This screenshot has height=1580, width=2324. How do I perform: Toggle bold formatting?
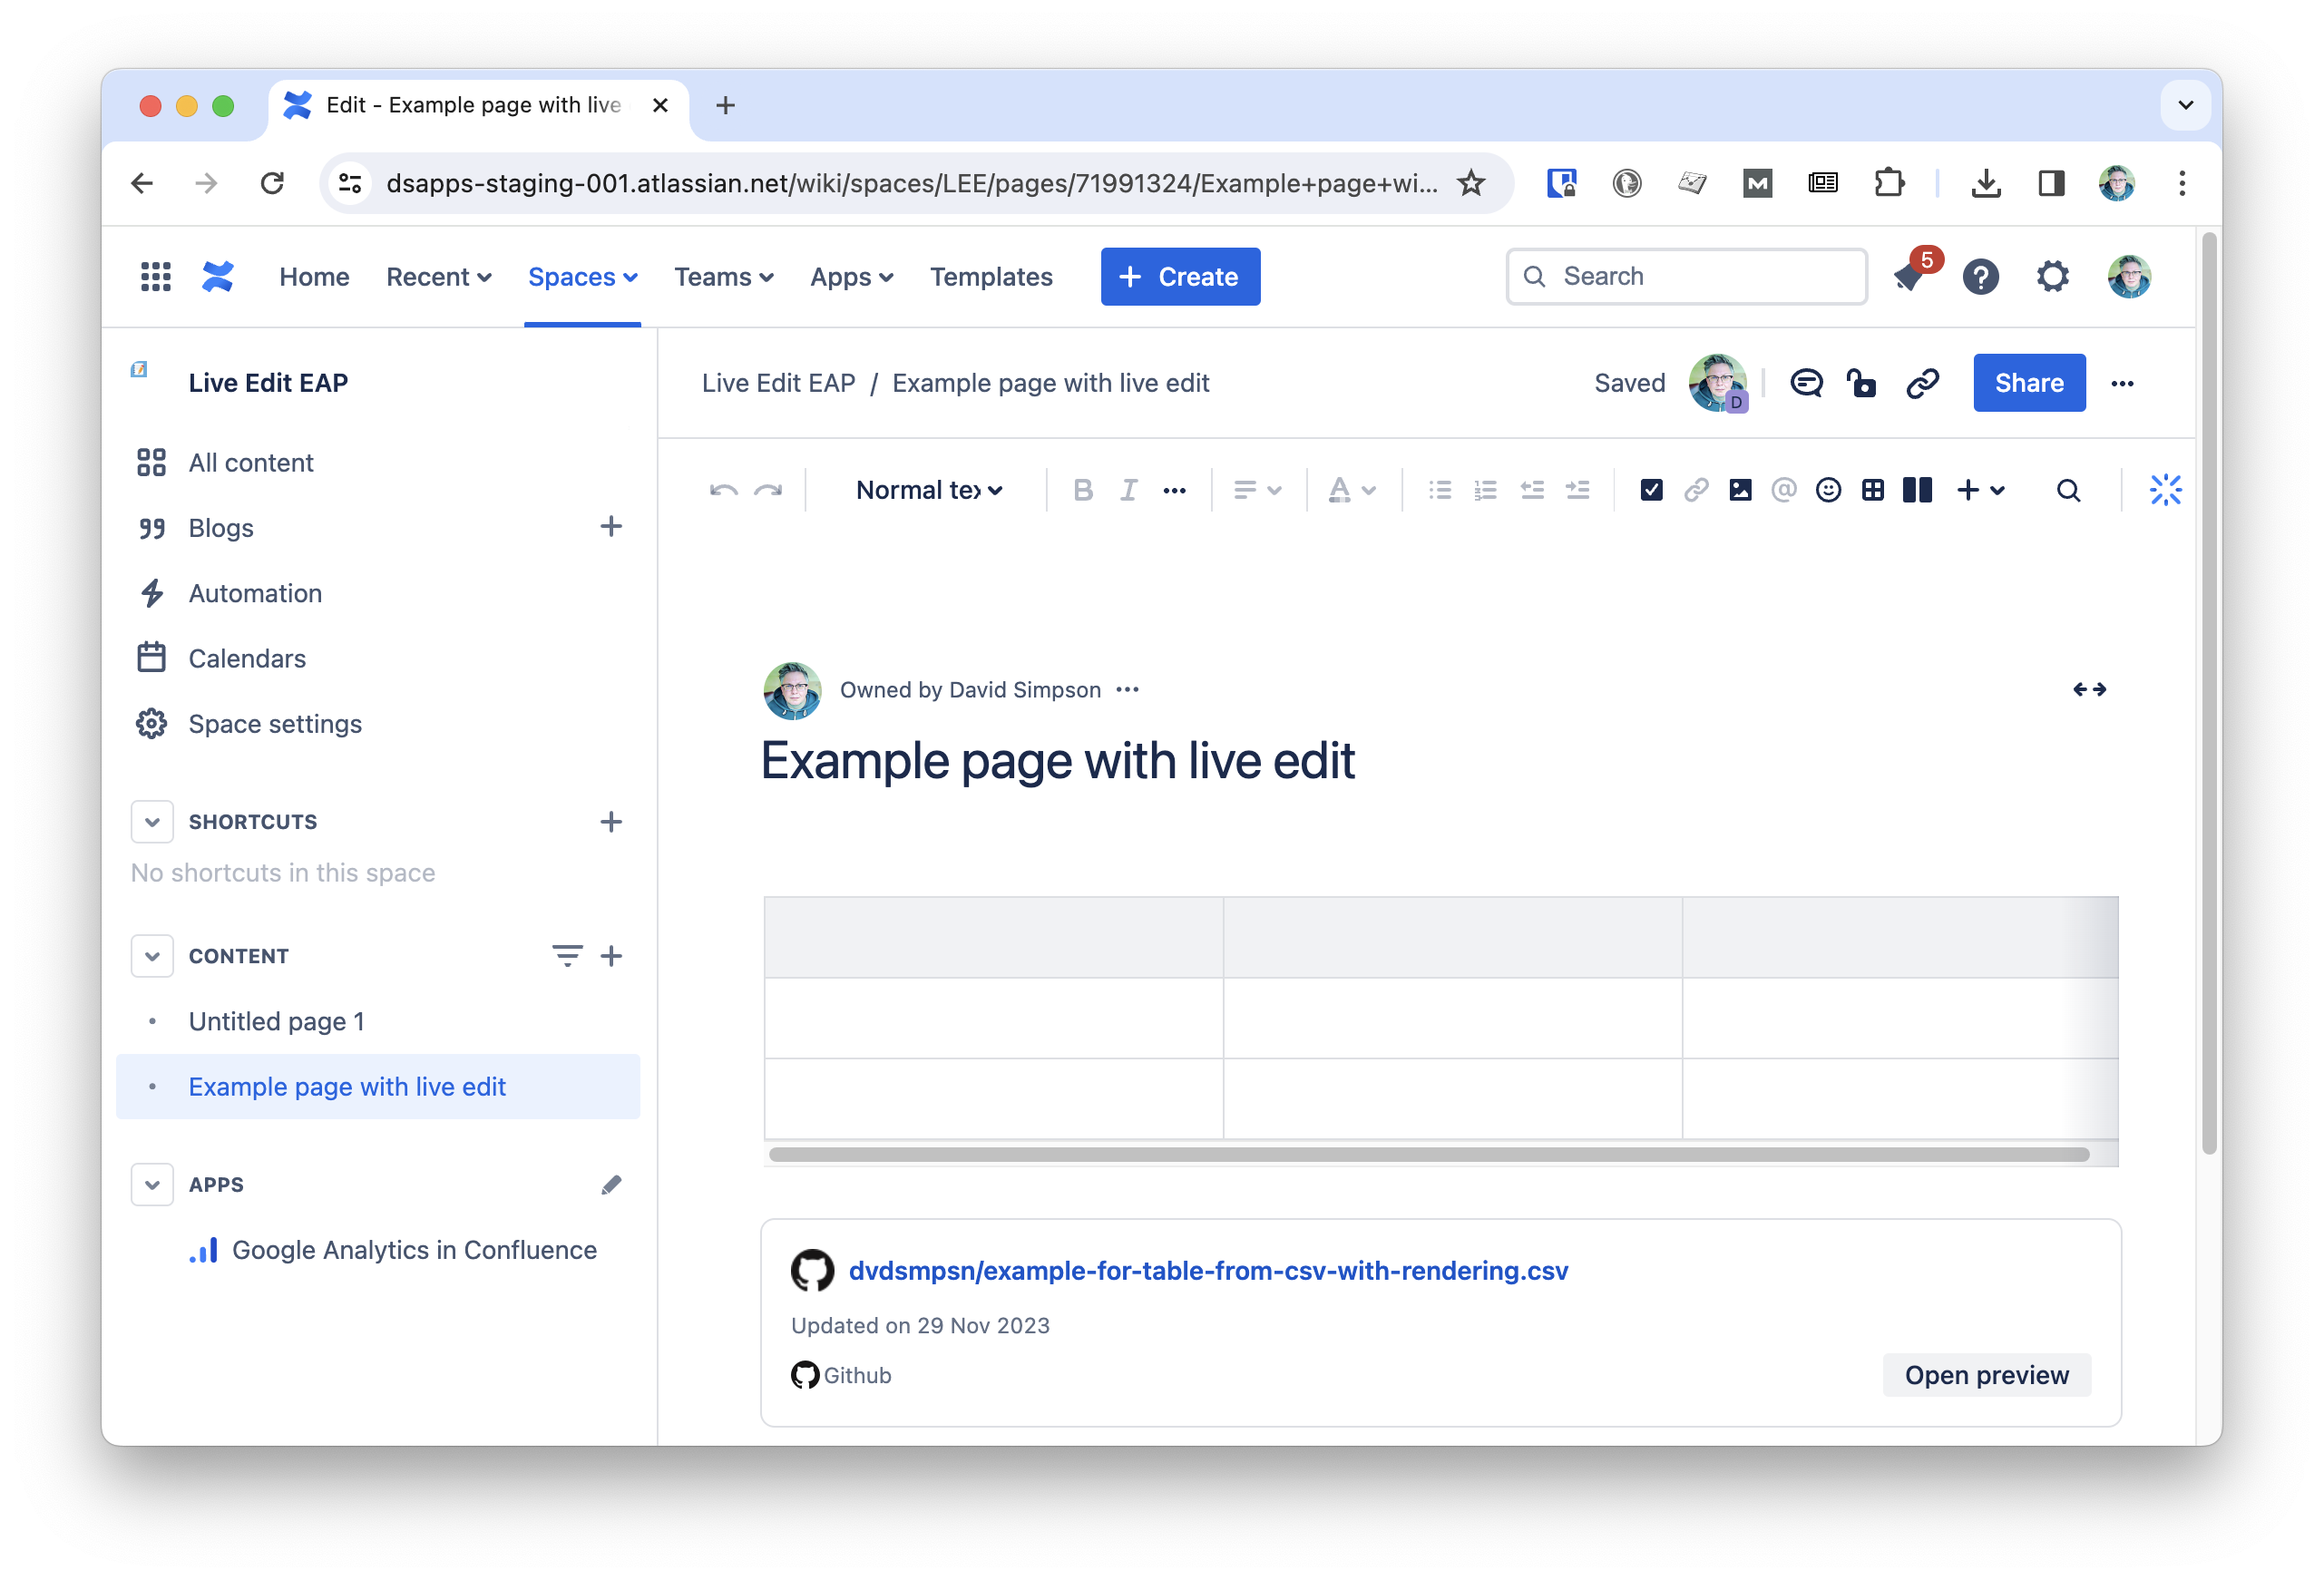pyautogui.click(x=1082, y=490)
